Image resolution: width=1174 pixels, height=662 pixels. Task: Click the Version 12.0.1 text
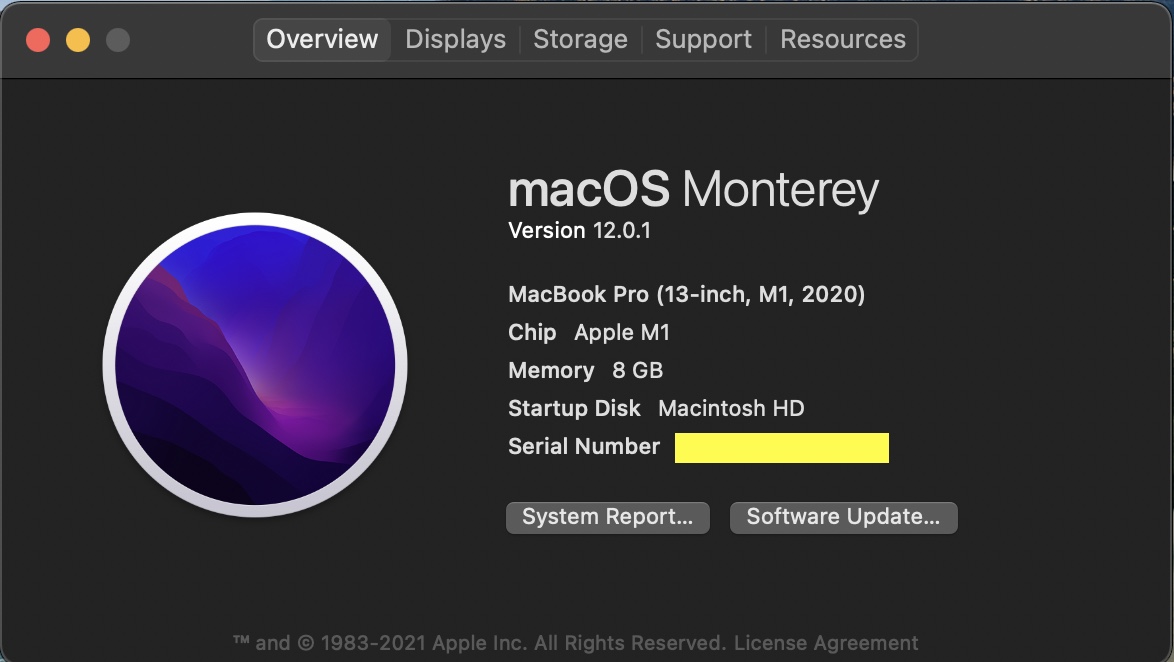click(x=579, y=231)
